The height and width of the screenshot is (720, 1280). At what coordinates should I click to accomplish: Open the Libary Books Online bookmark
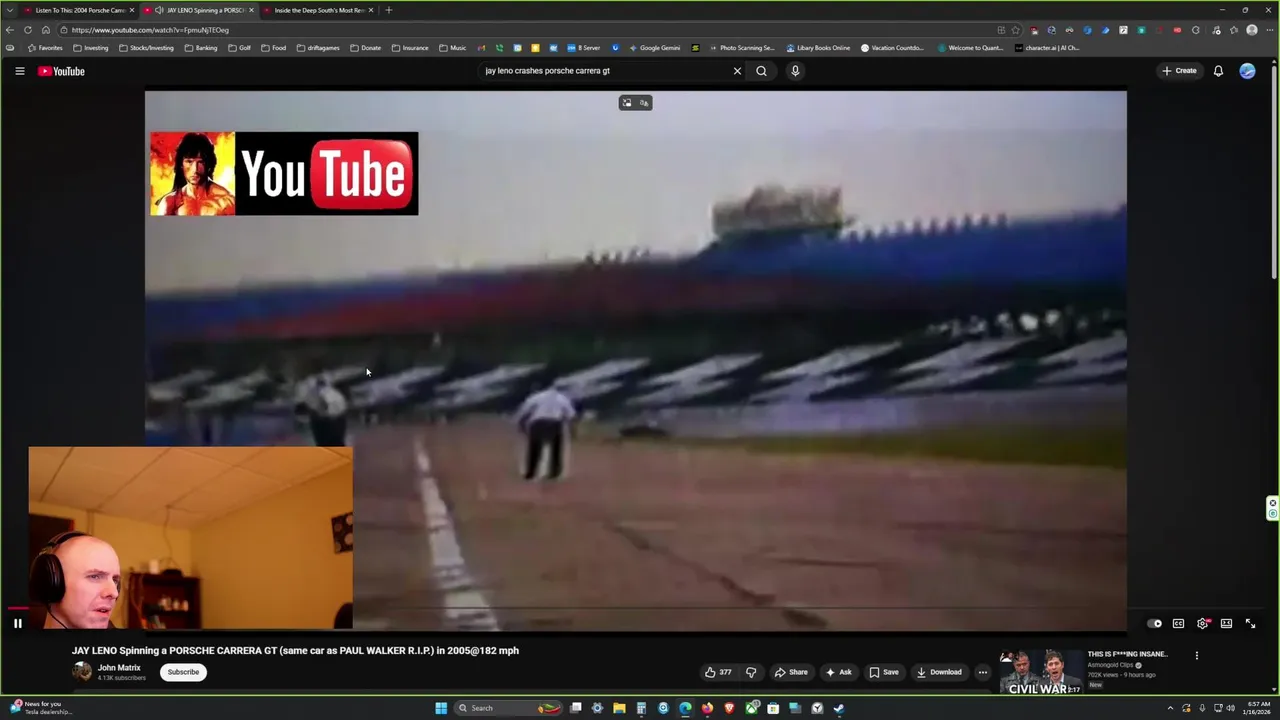click(x=818, y=48)
